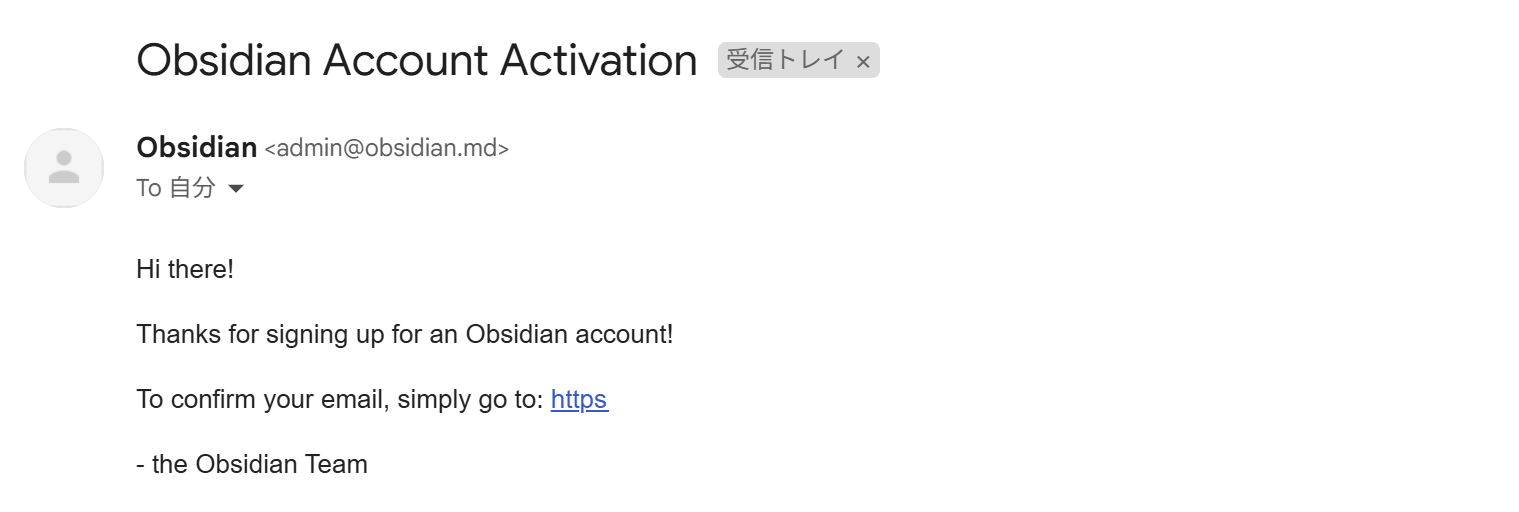
Task: Click the To 自分 recipient text
Action: (176, 188)
